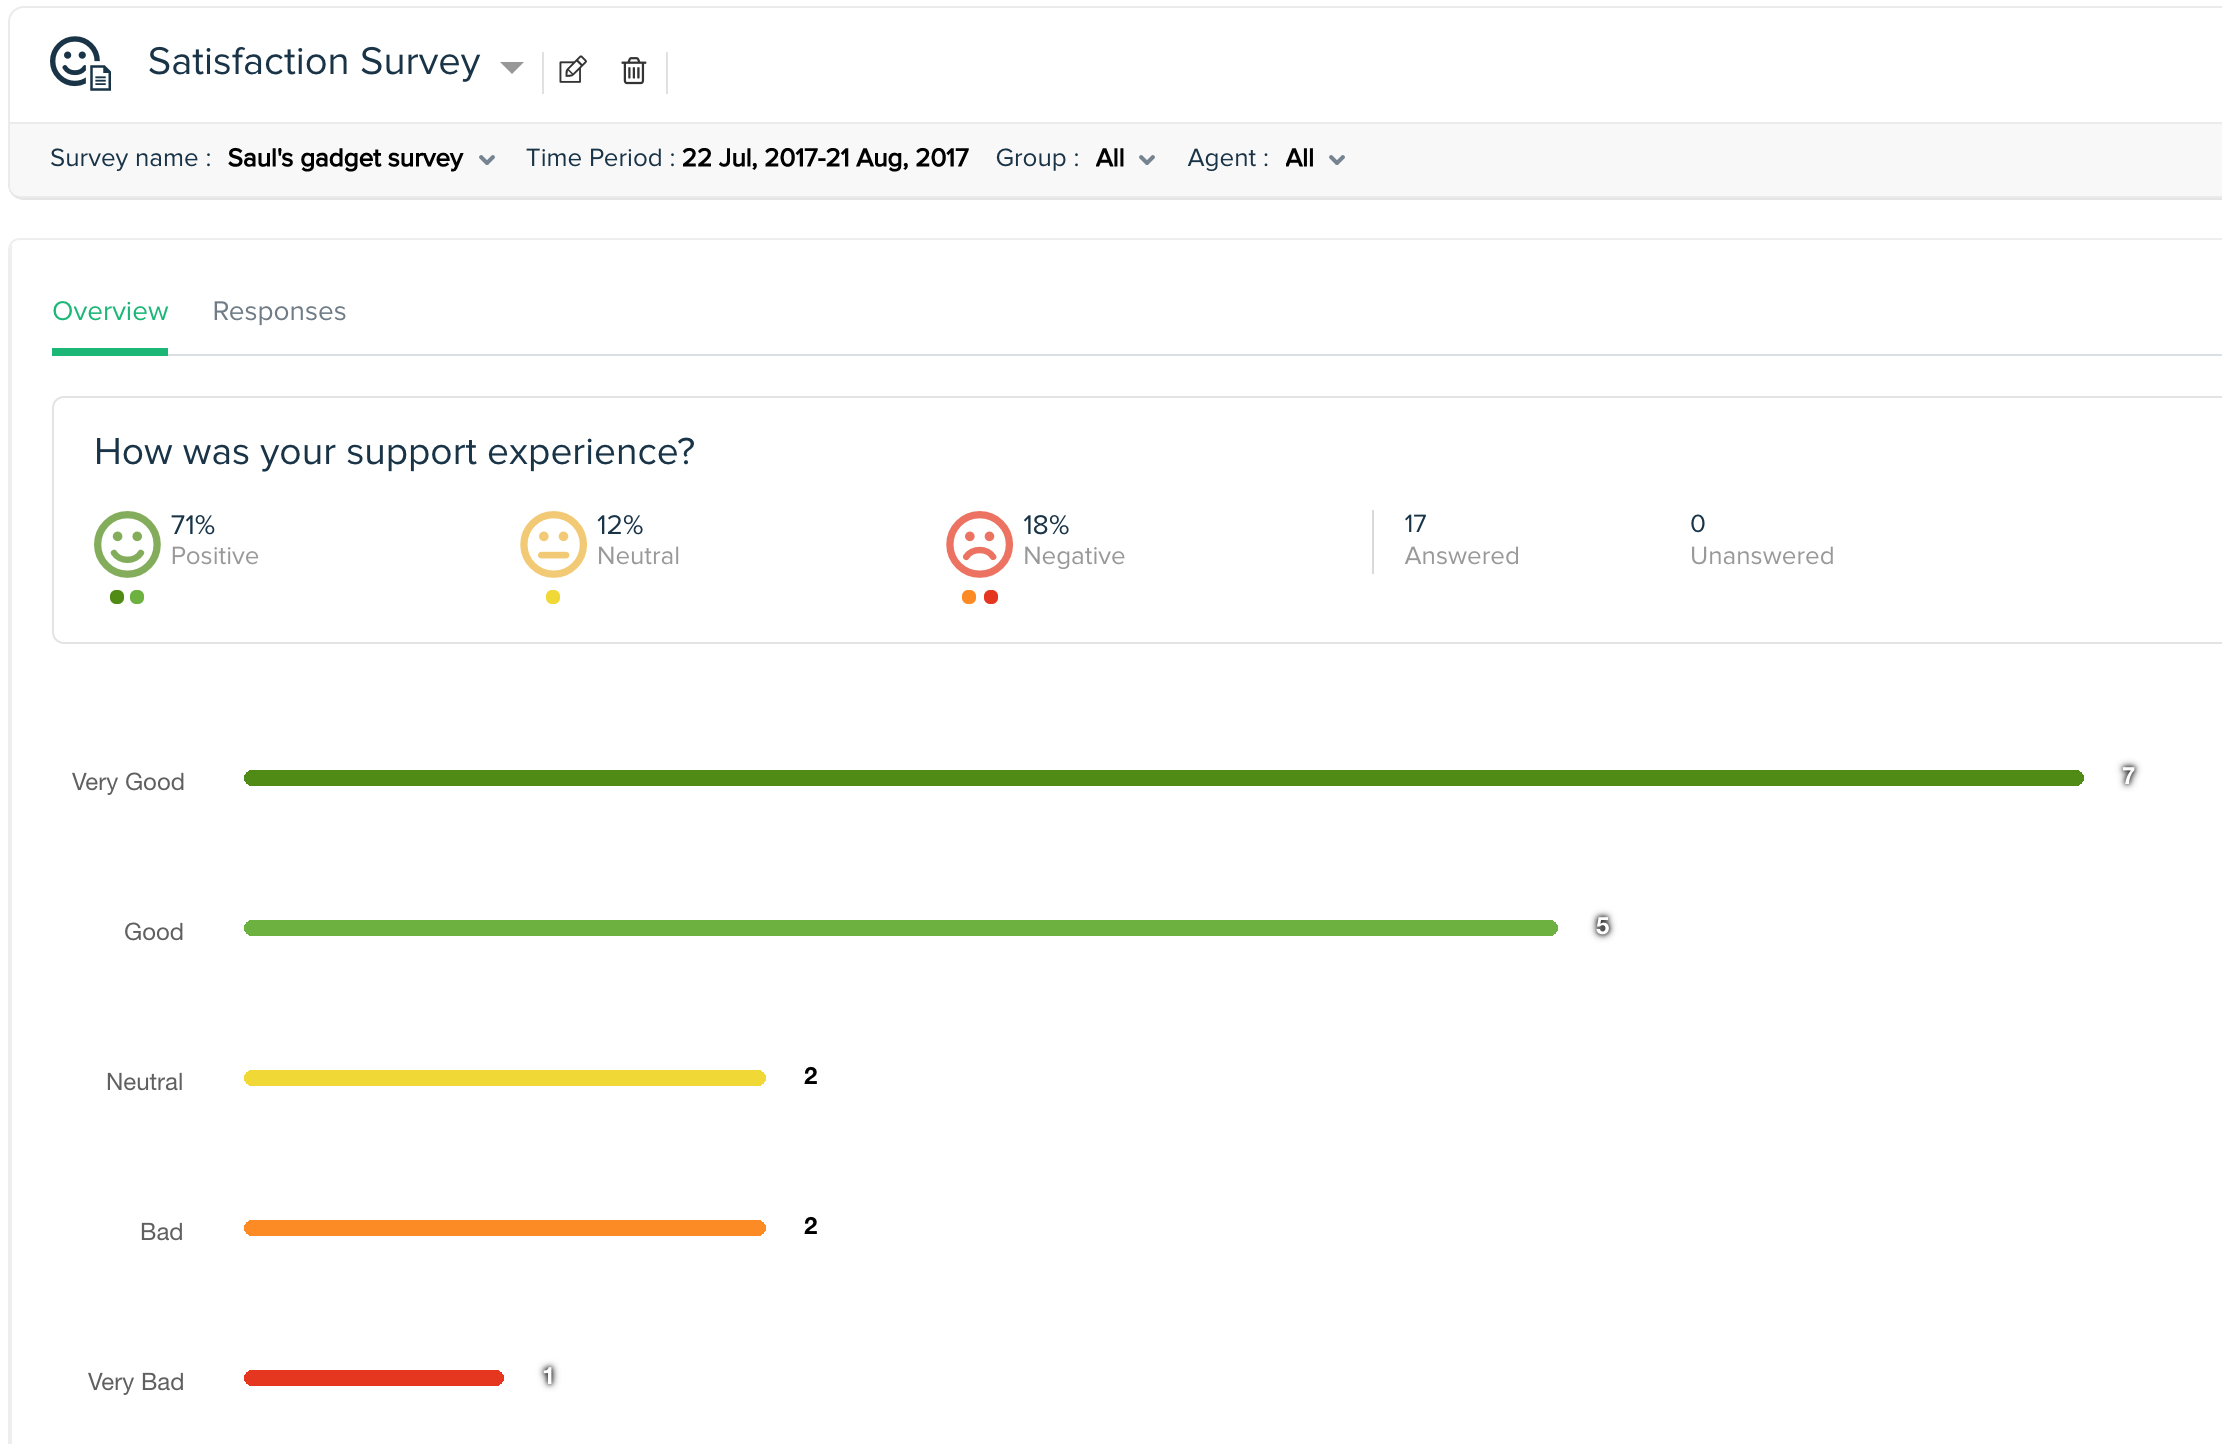2222x1444 pixels.
Task: Click the Very Good dark green bar
Action: click(x=1163, y=778)
